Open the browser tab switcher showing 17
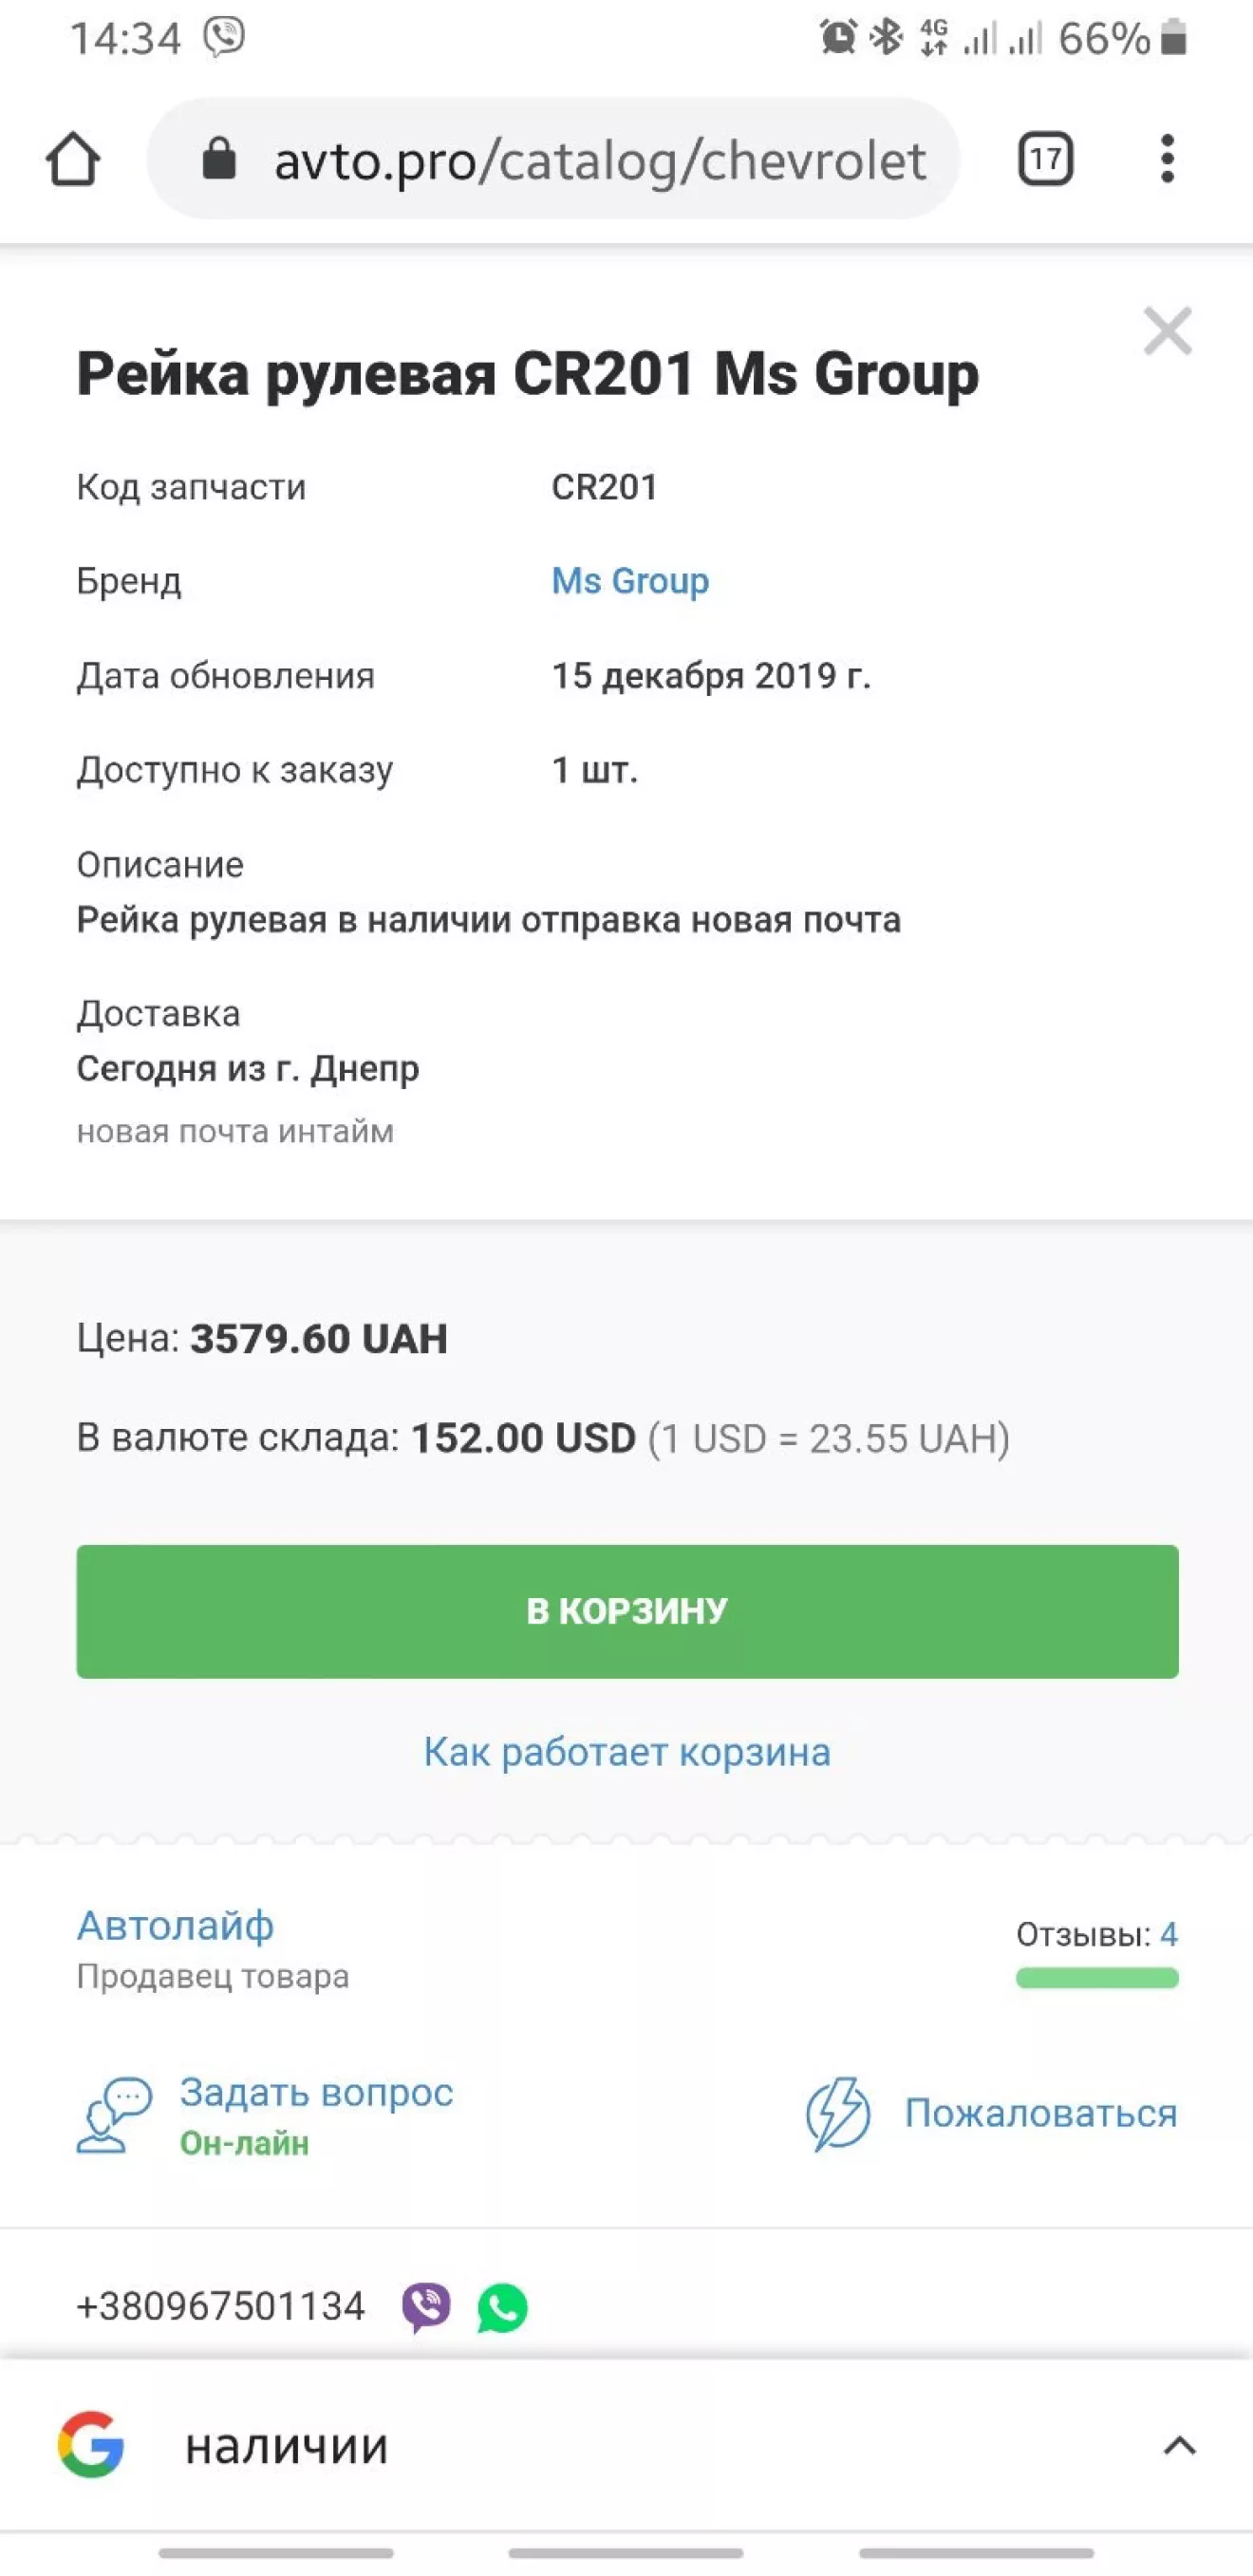Viewport: 1253px width, 2576px height. point(1045,159)
